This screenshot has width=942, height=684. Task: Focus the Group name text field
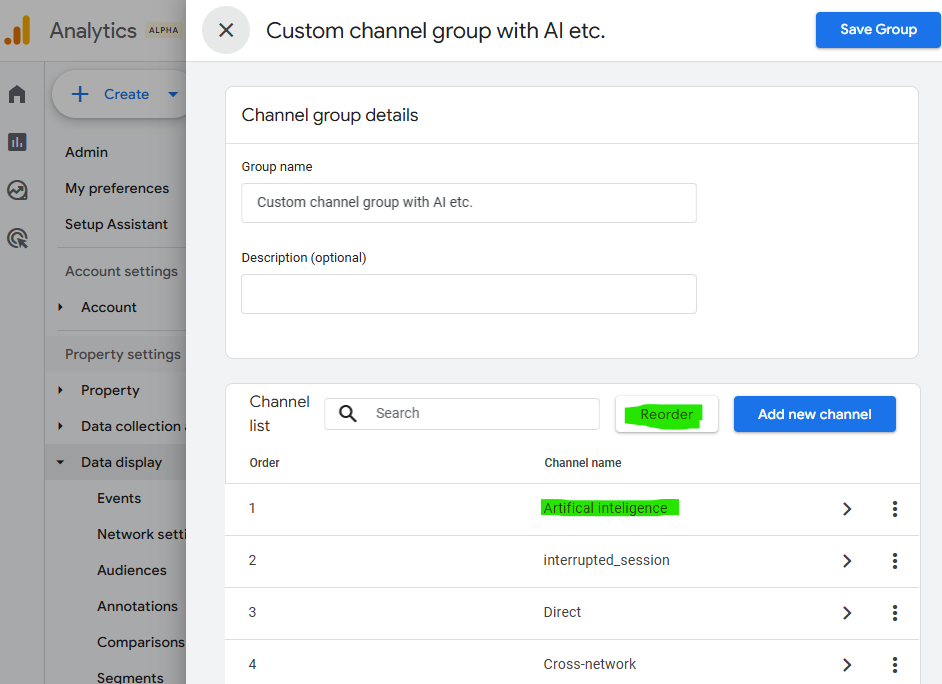click(468, 202)
